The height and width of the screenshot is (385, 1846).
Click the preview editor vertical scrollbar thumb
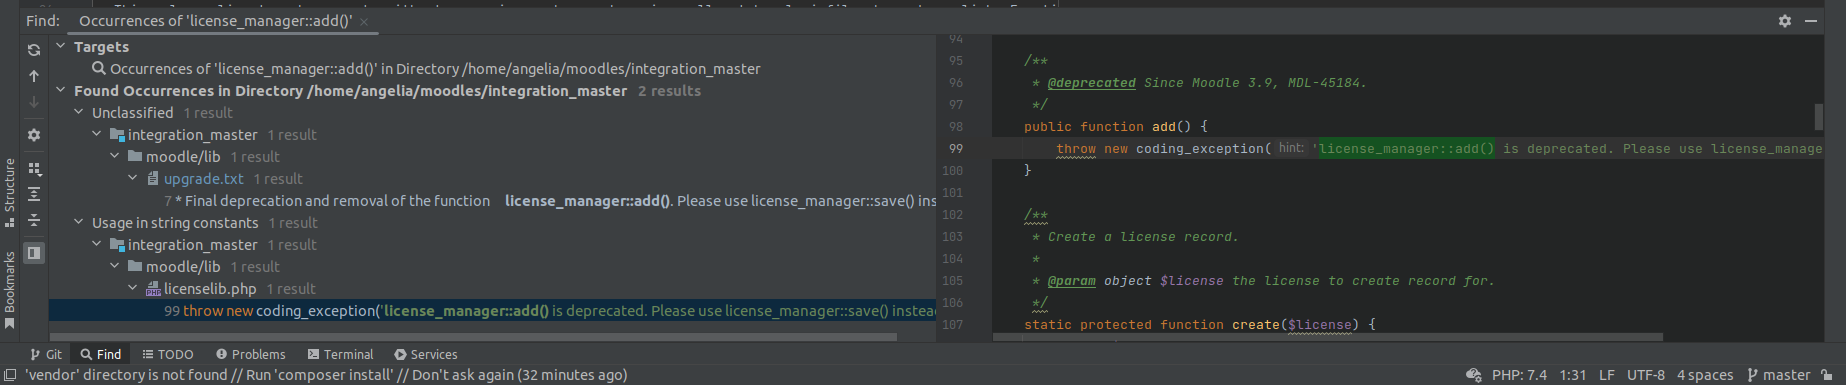click(1819, 117)
